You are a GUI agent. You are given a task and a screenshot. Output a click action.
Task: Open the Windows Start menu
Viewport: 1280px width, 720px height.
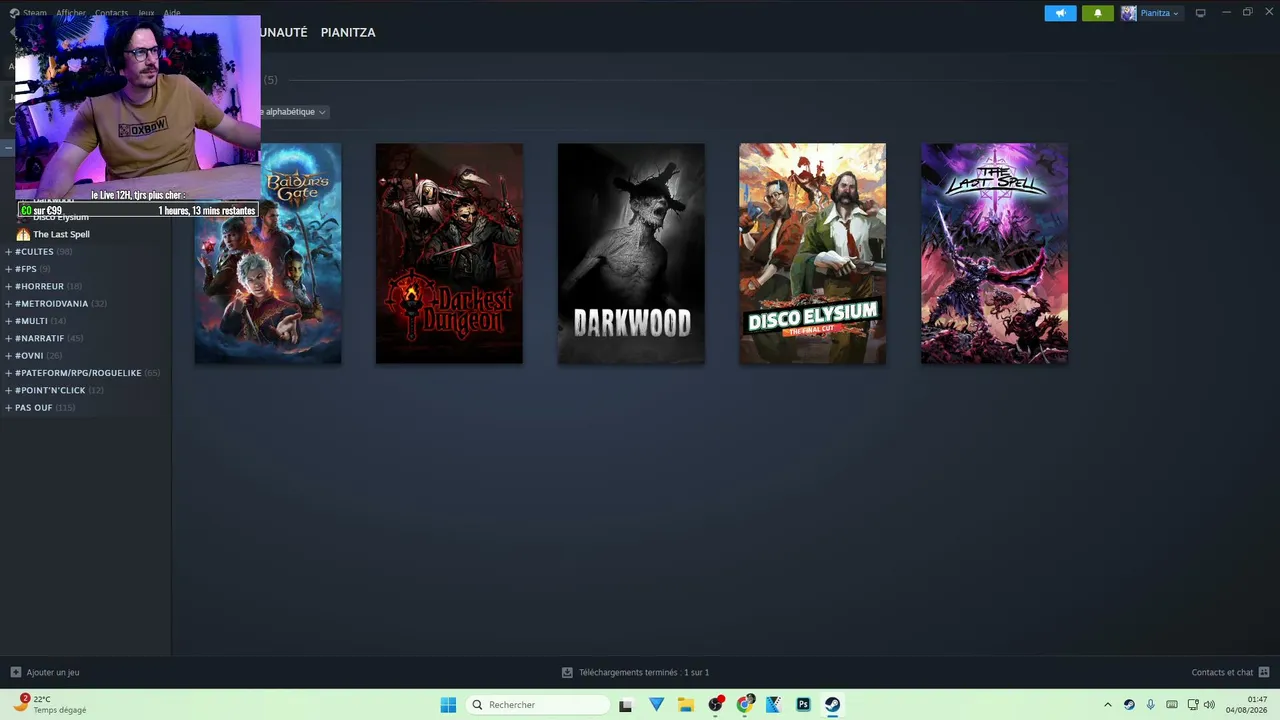448,705
